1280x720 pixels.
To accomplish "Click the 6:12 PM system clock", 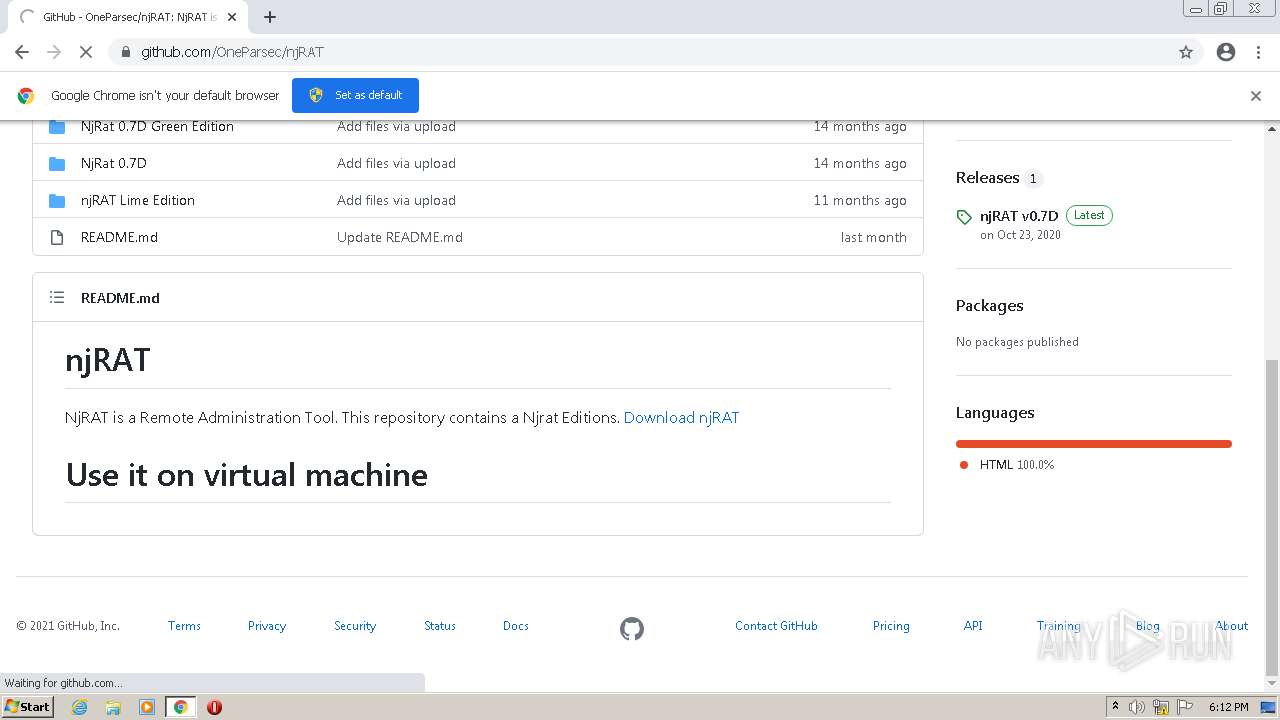I will pyautogui.click(x=1228, y=707).
